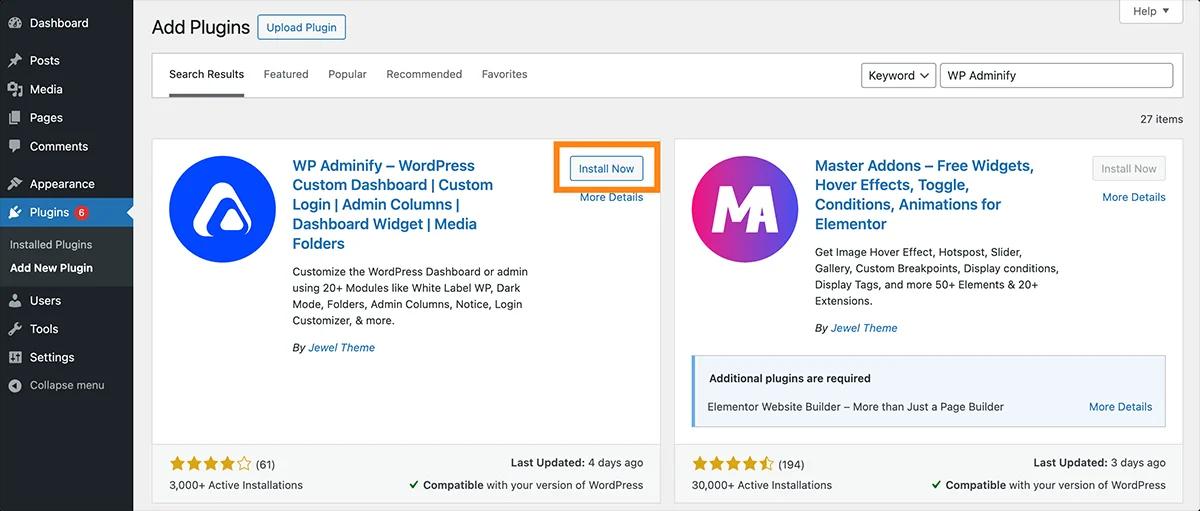Open Master Addons plugin title link
Image resolution: width=1200 pixels, height=511 pixels.
pyautogui.click(x=924, y=195)
